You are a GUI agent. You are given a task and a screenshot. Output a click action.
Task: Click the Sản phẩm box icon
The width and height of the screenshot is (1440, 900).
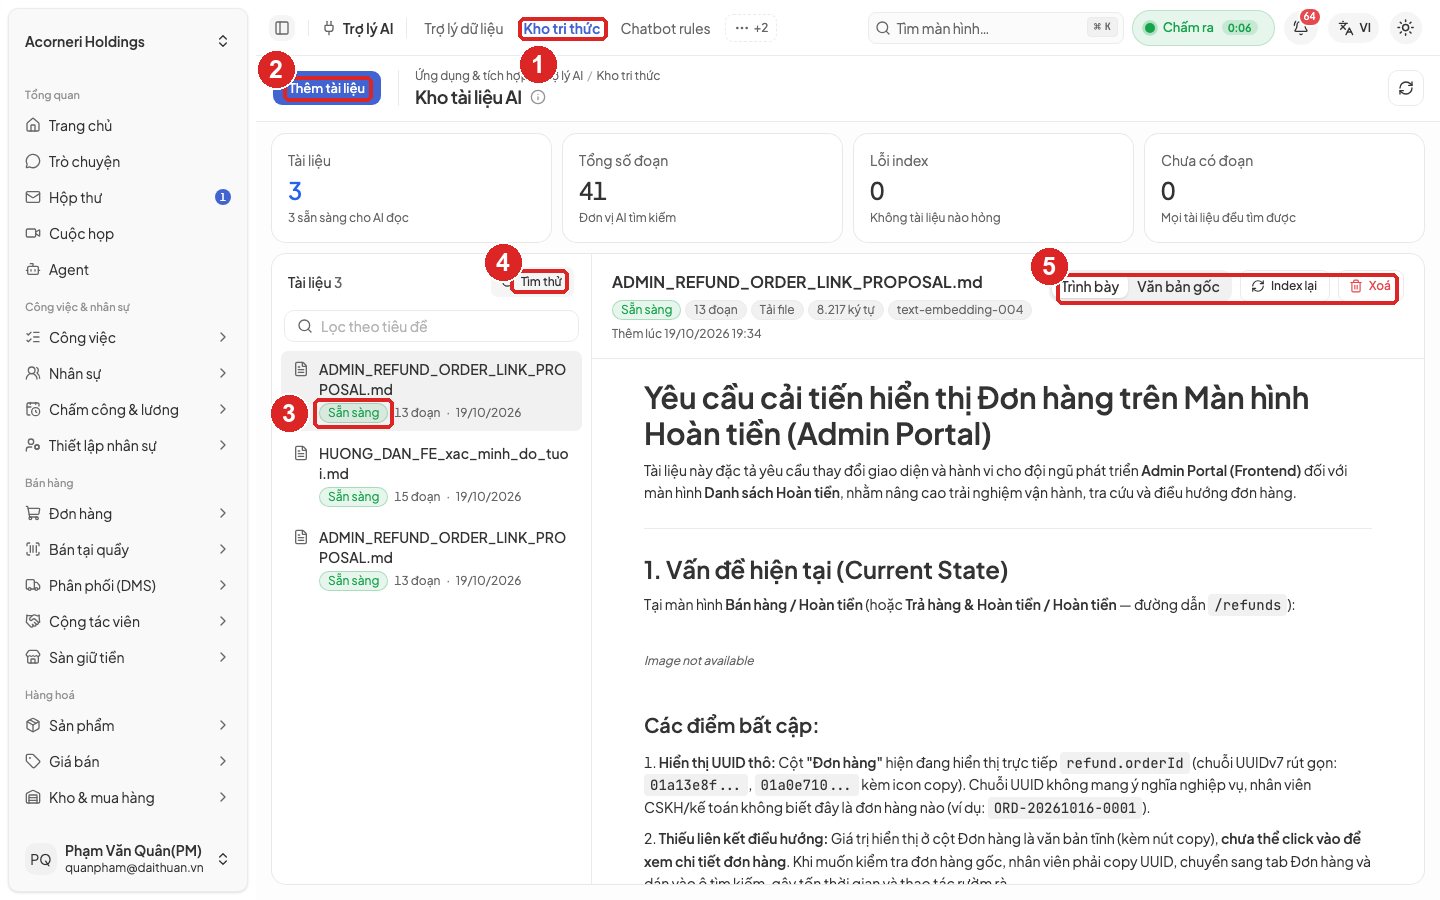click(33, 726)
